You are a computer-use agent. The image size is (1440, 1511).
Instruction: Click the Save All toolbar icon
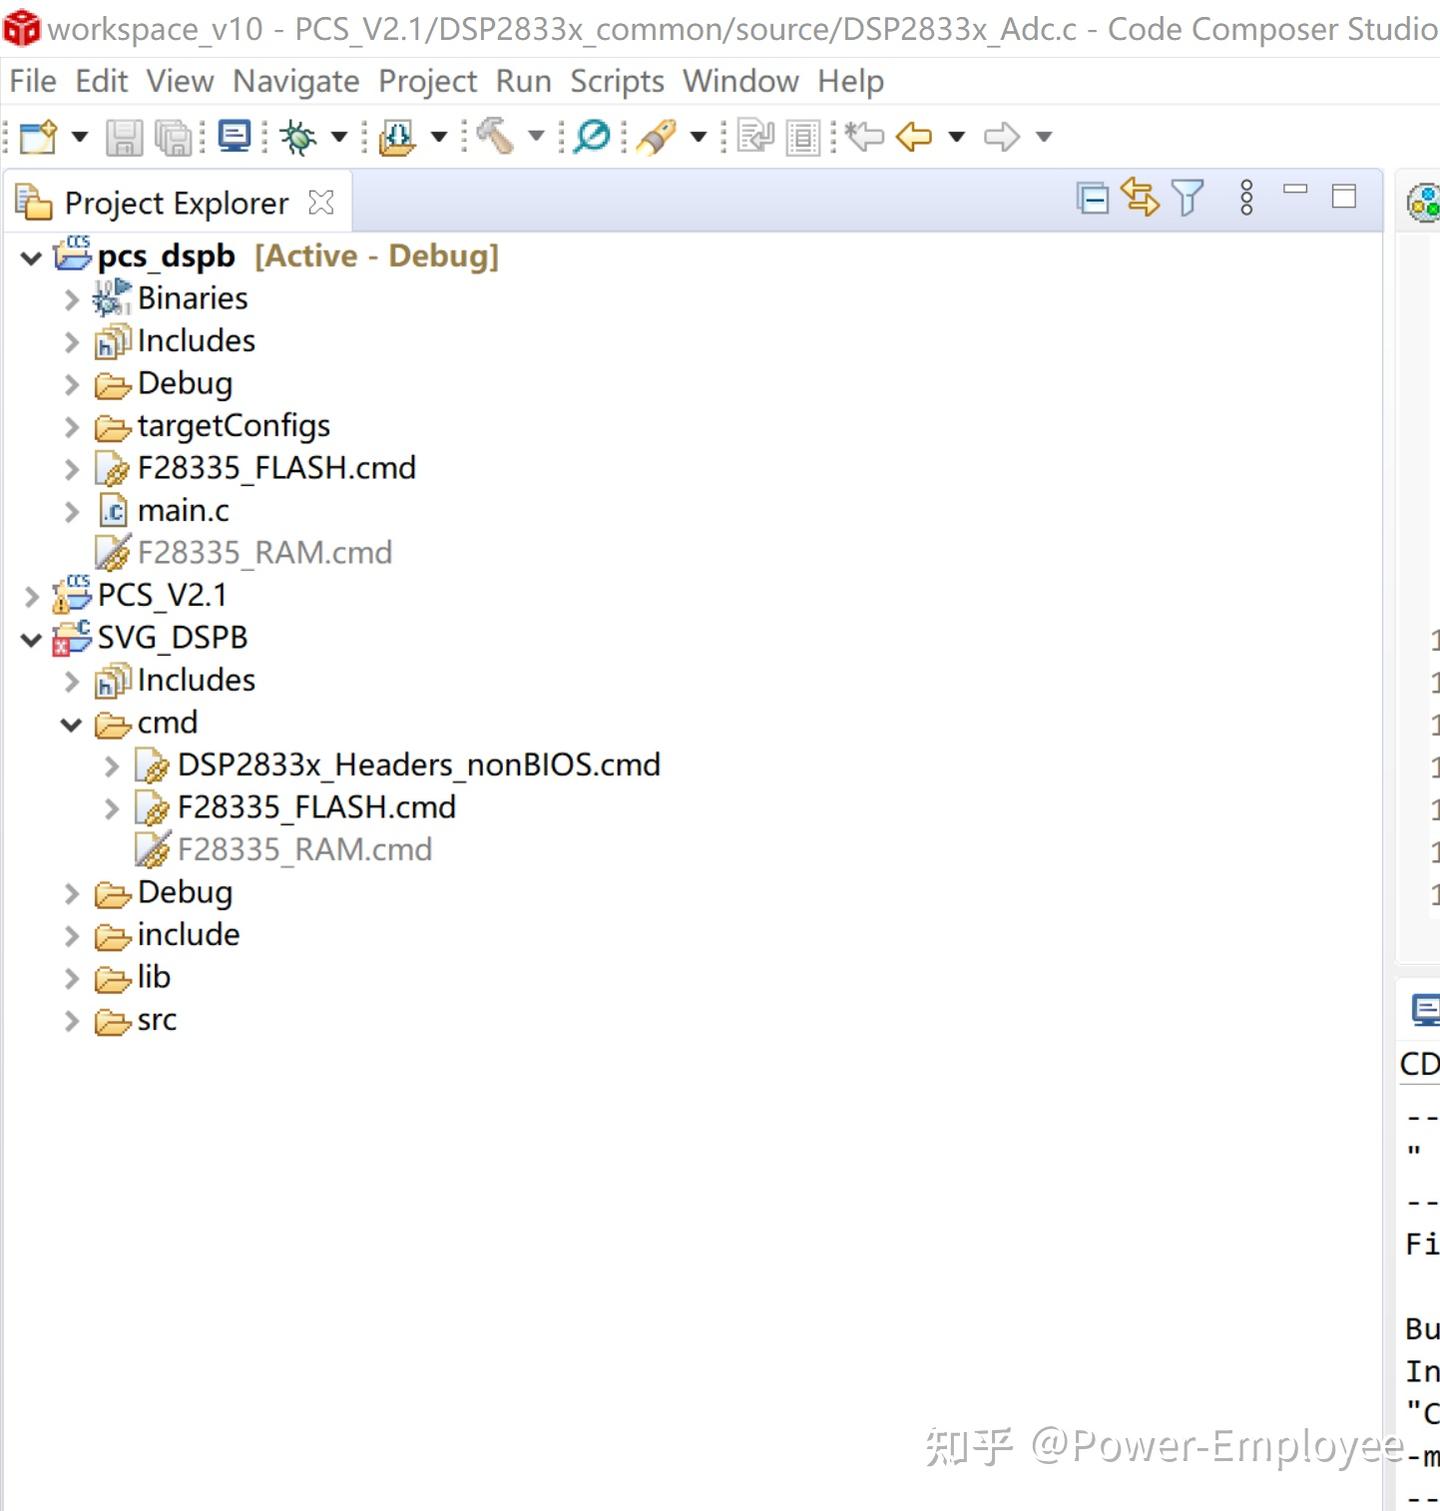click(171, 137)
